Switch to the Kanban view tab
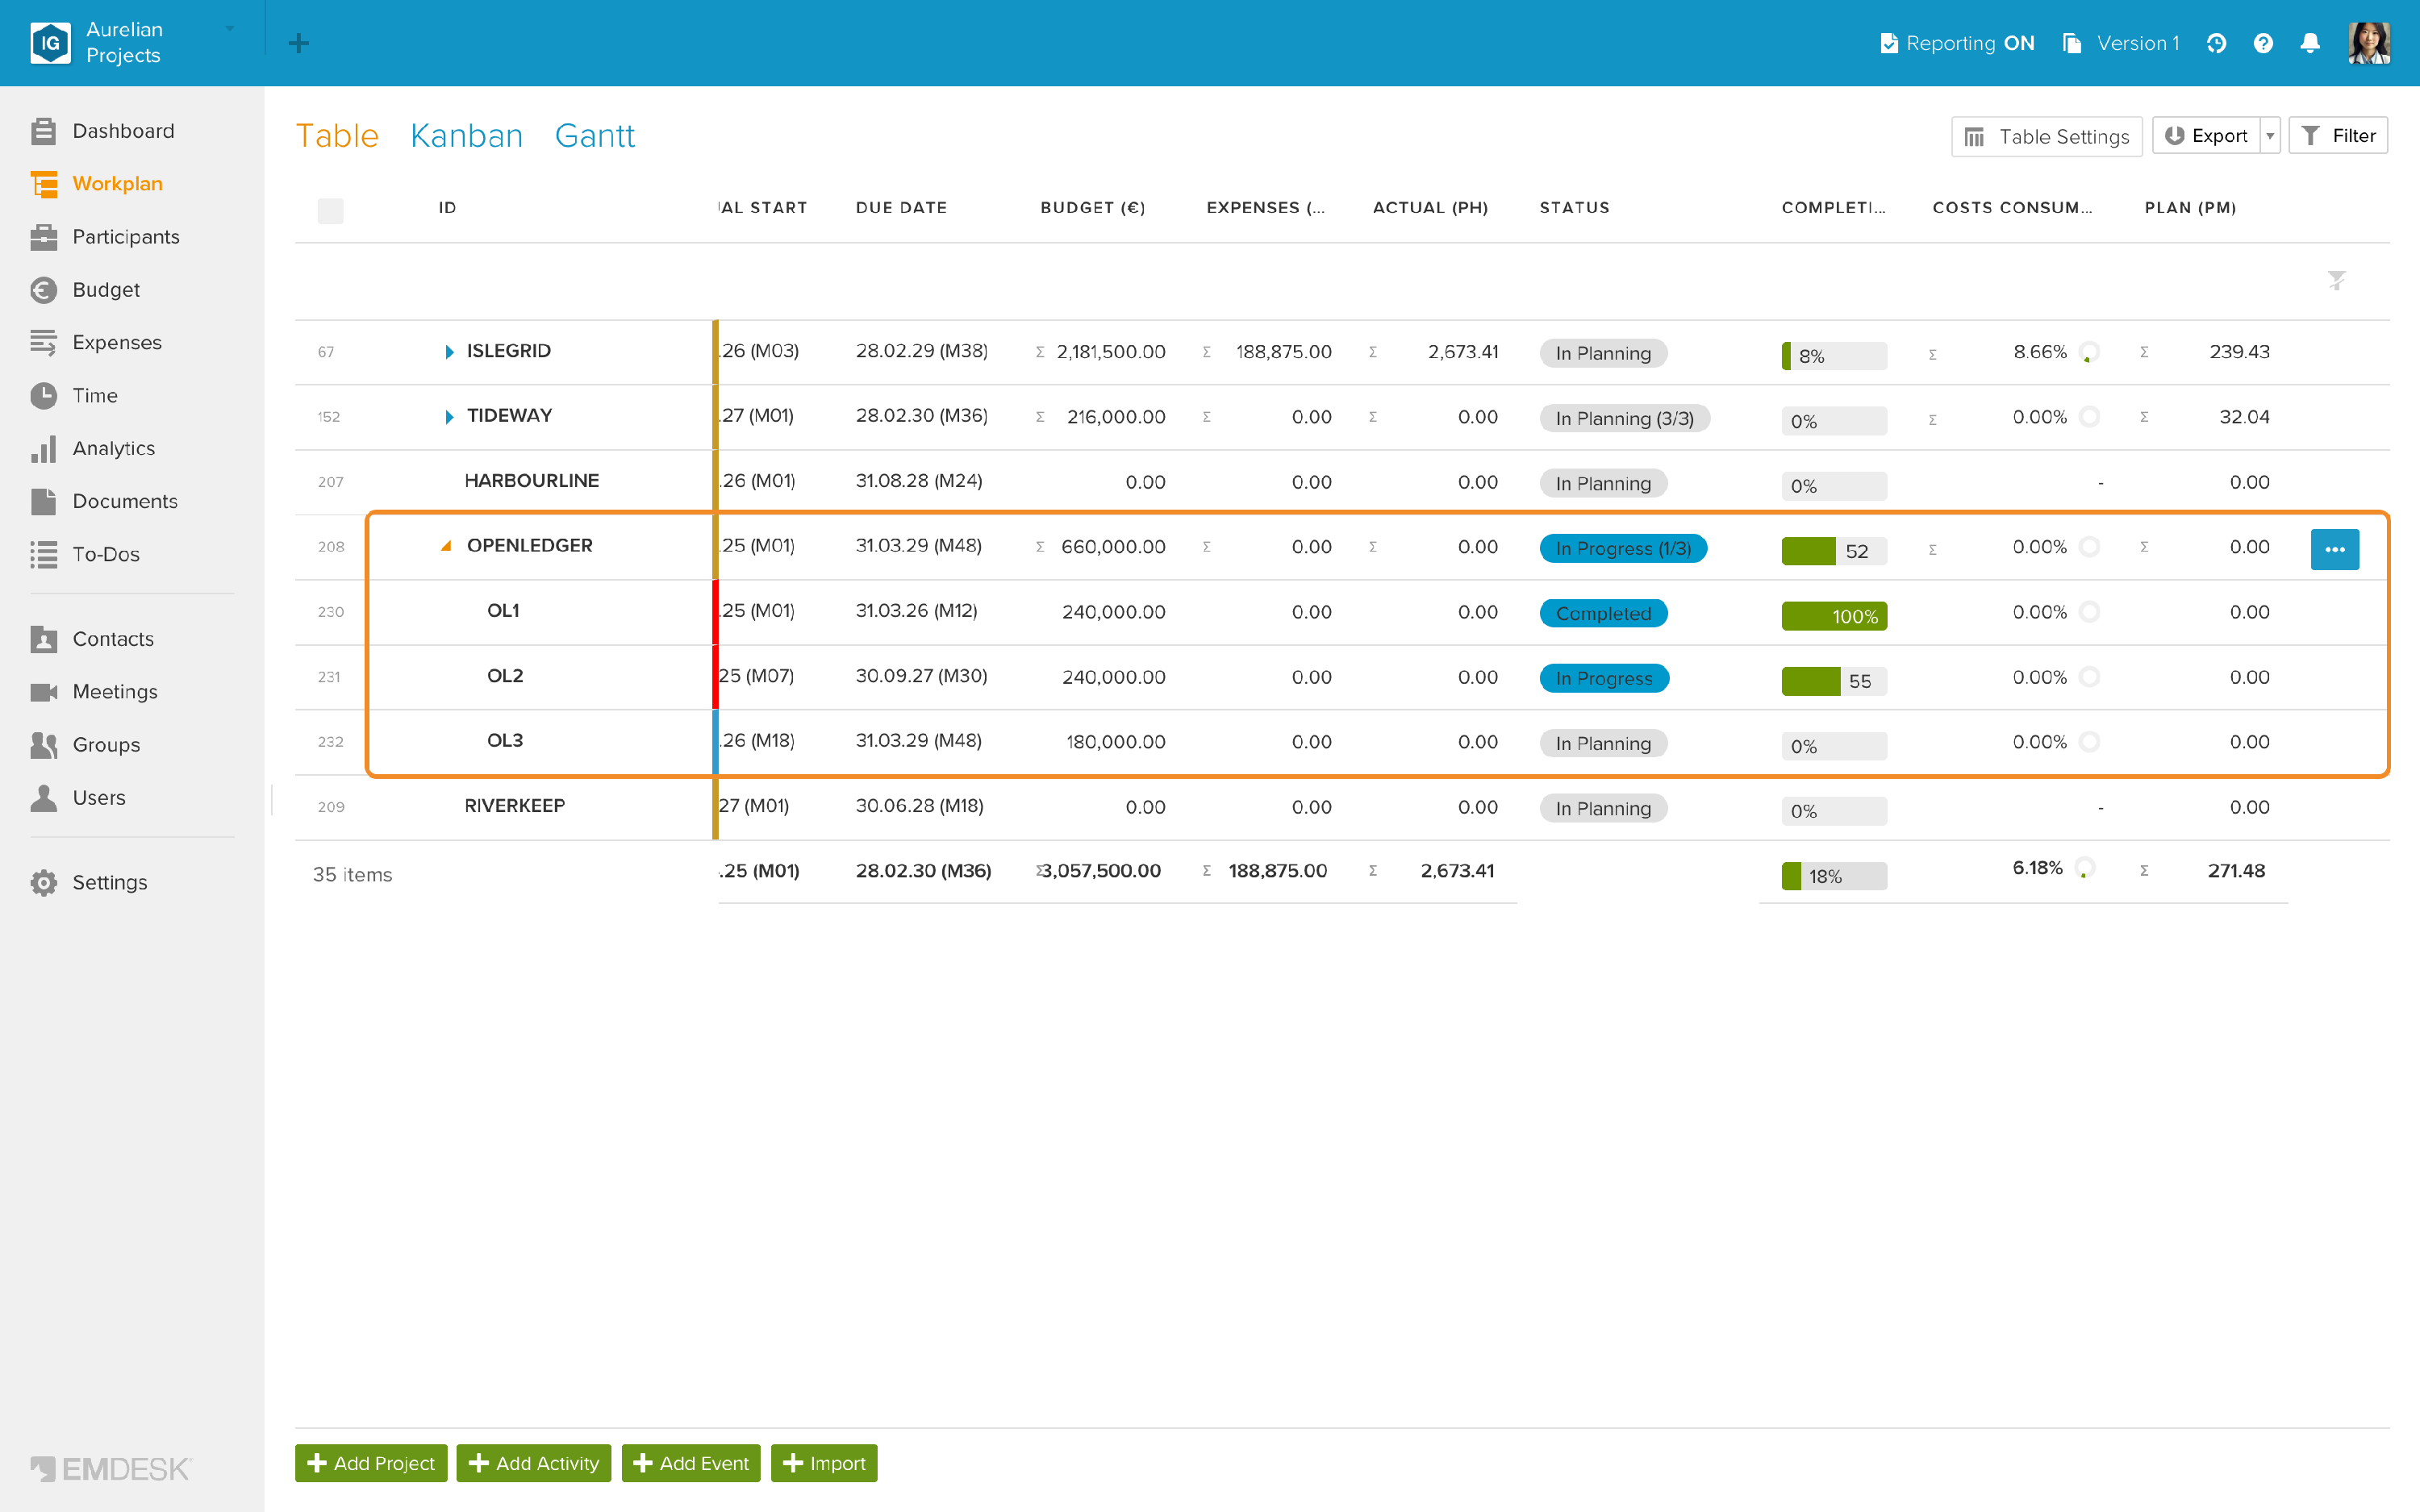Image resolution: width=2420 pixels, height=1512 pixels. point(466,136)
